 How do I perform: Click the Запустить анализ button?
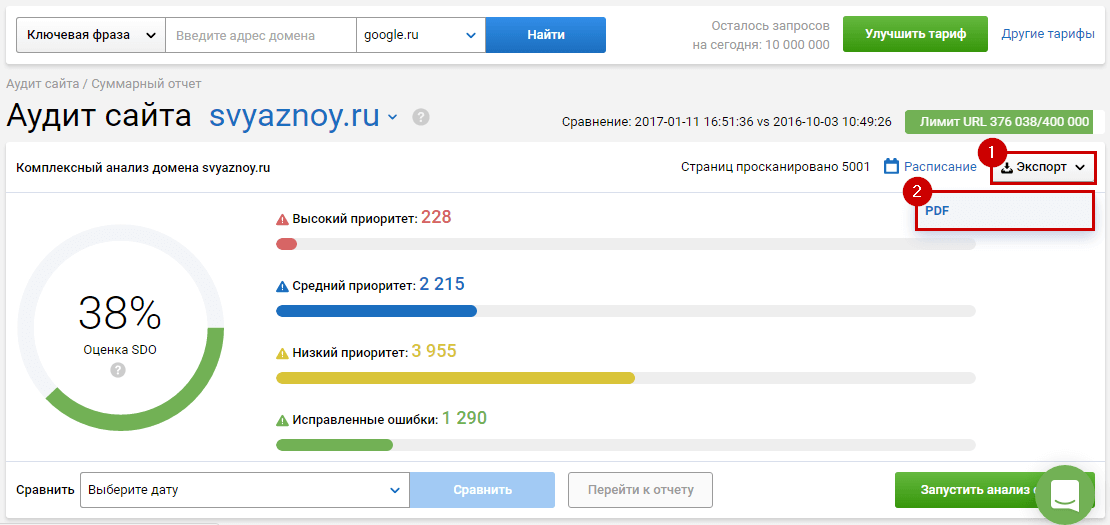click(x=995, y=490)
